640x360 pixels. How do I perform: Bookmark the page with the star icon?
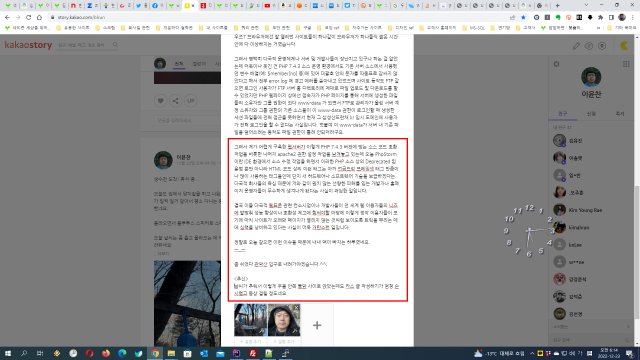523,18
